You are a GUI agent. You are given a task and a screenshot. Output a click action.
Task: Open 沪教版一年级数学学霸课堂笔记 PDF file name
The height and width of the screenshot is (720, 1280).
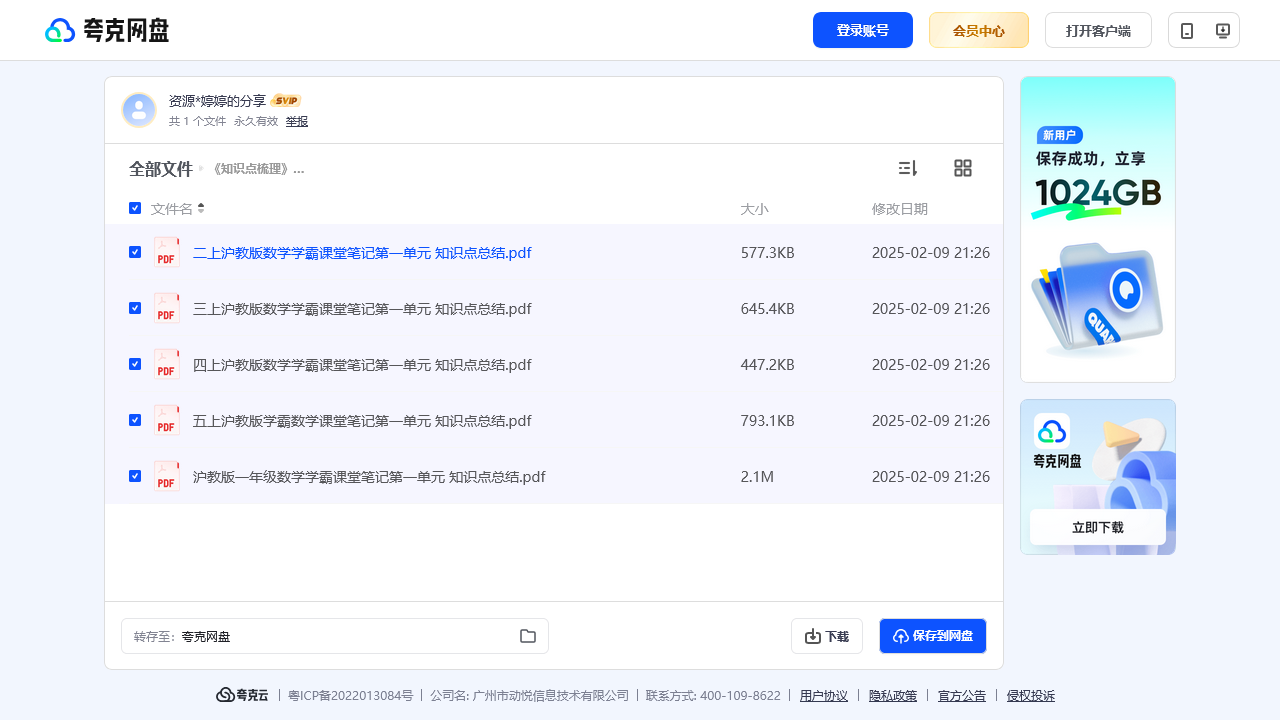click(369, 477)
